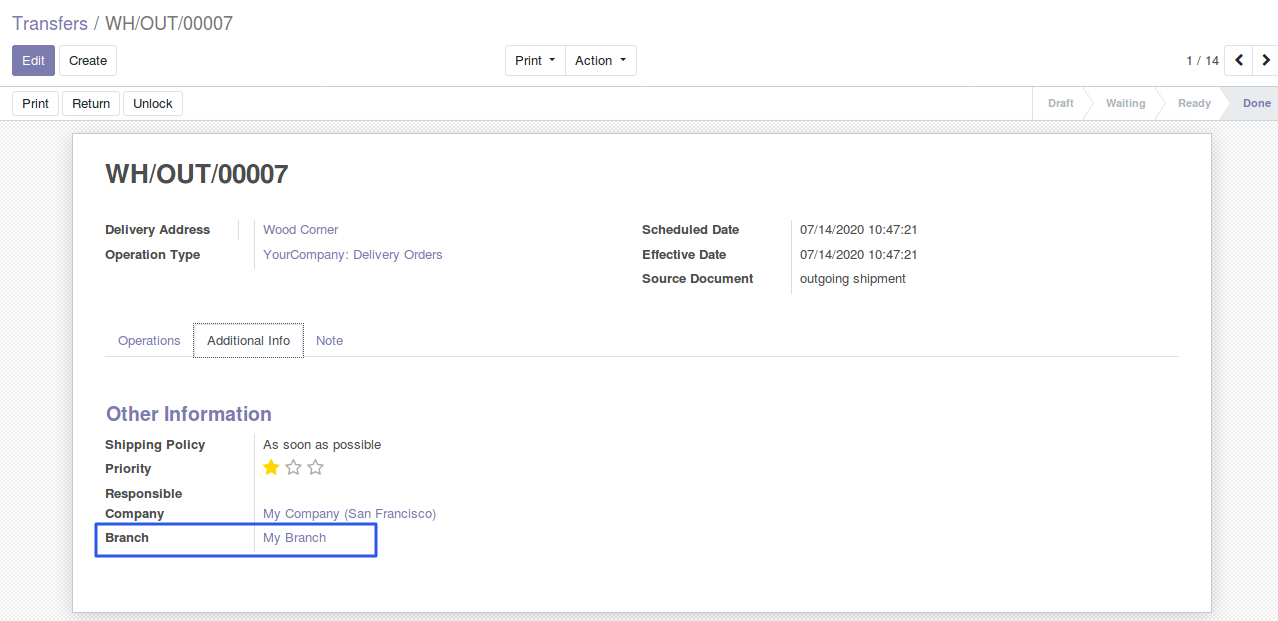The width and height of the screenshot is (1278, 621).
Task: Unlock the transfer record
Action: pos(153,104)
